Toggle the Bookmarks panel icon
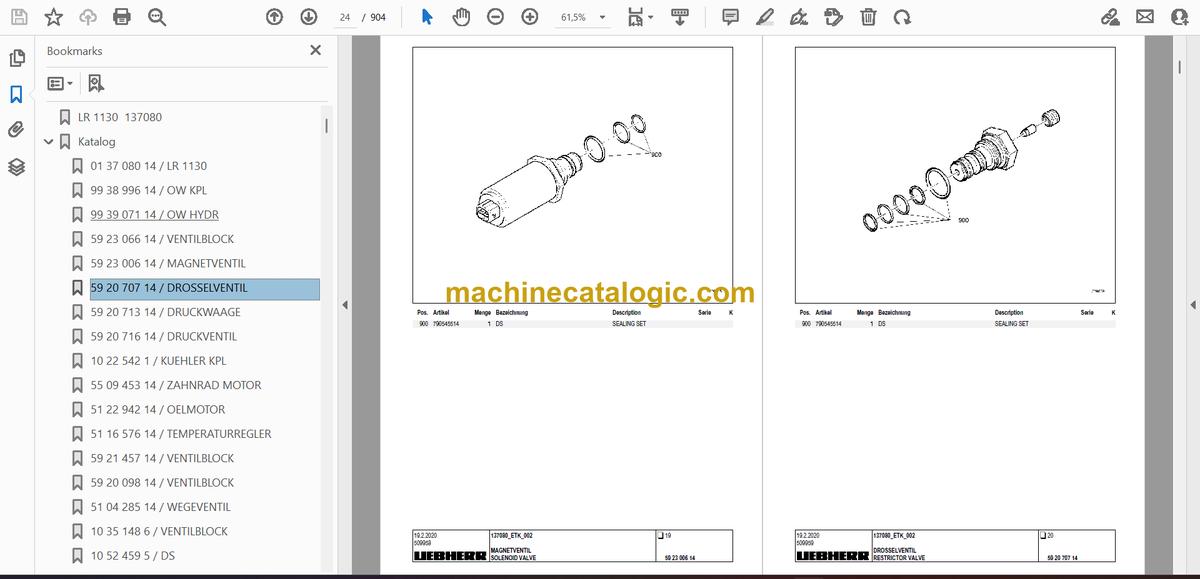The image size is (1200, 579). [16, 94]
